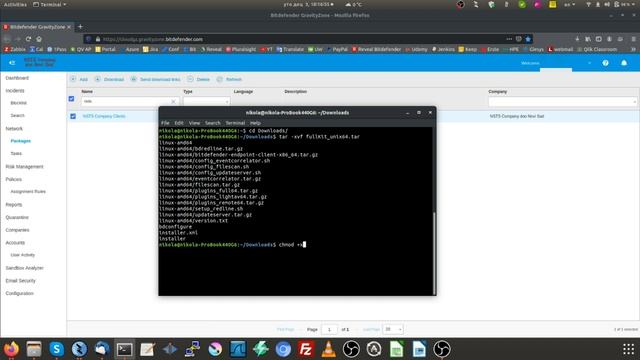Screen dimensions: 640x360
Task: Launch Skype from the dock
Action: (57, 349)
